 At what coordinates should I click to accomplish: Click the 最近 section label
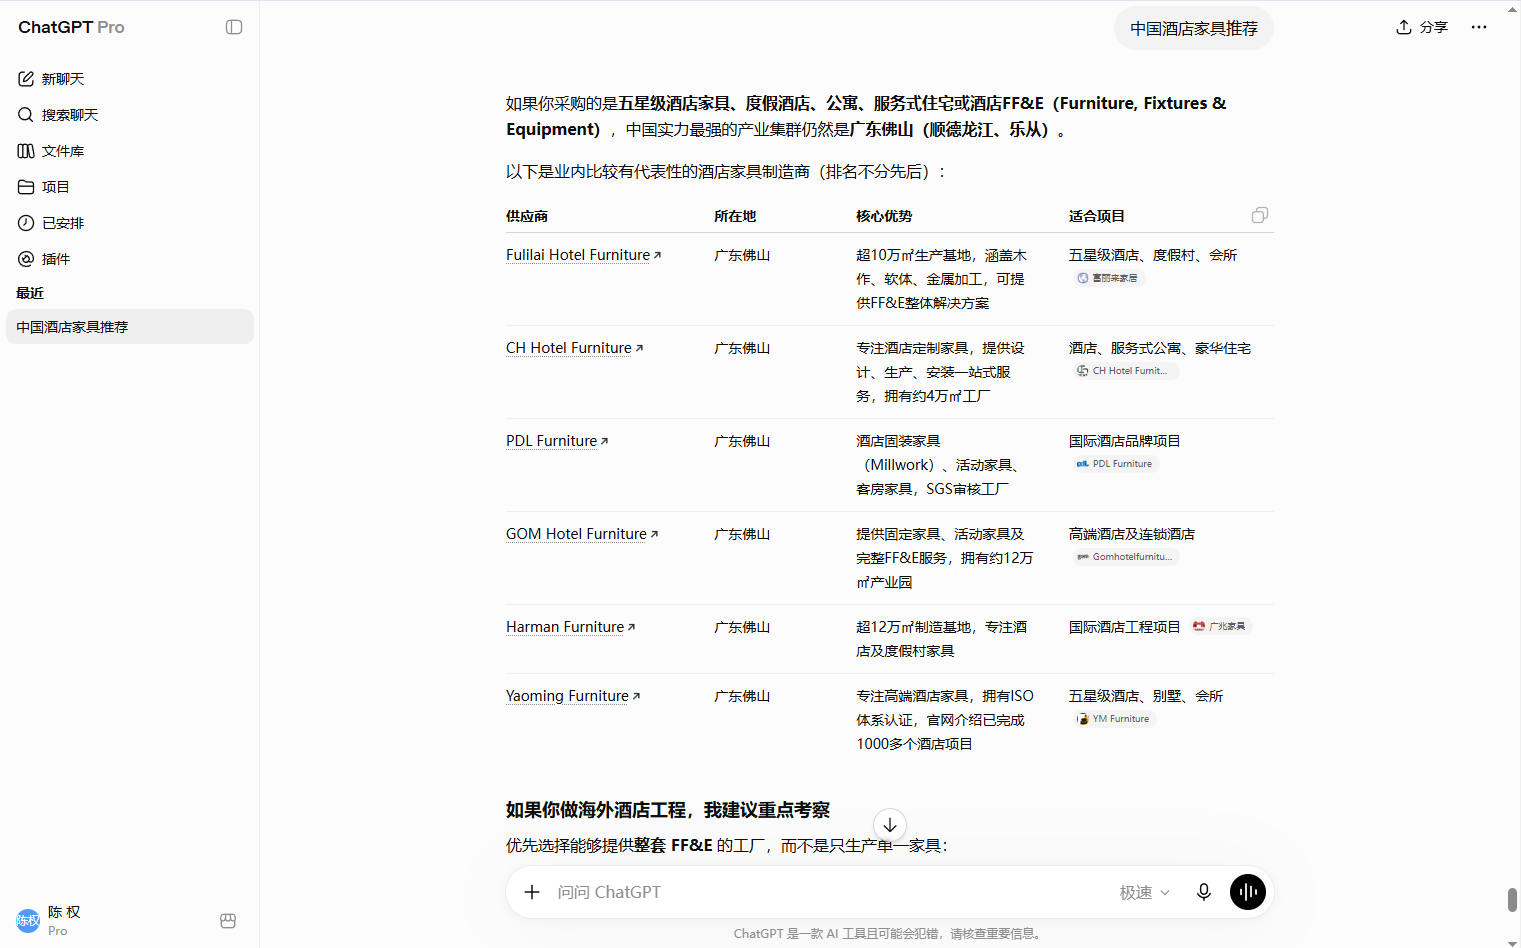pyautogui.click(x=30, y=293)
